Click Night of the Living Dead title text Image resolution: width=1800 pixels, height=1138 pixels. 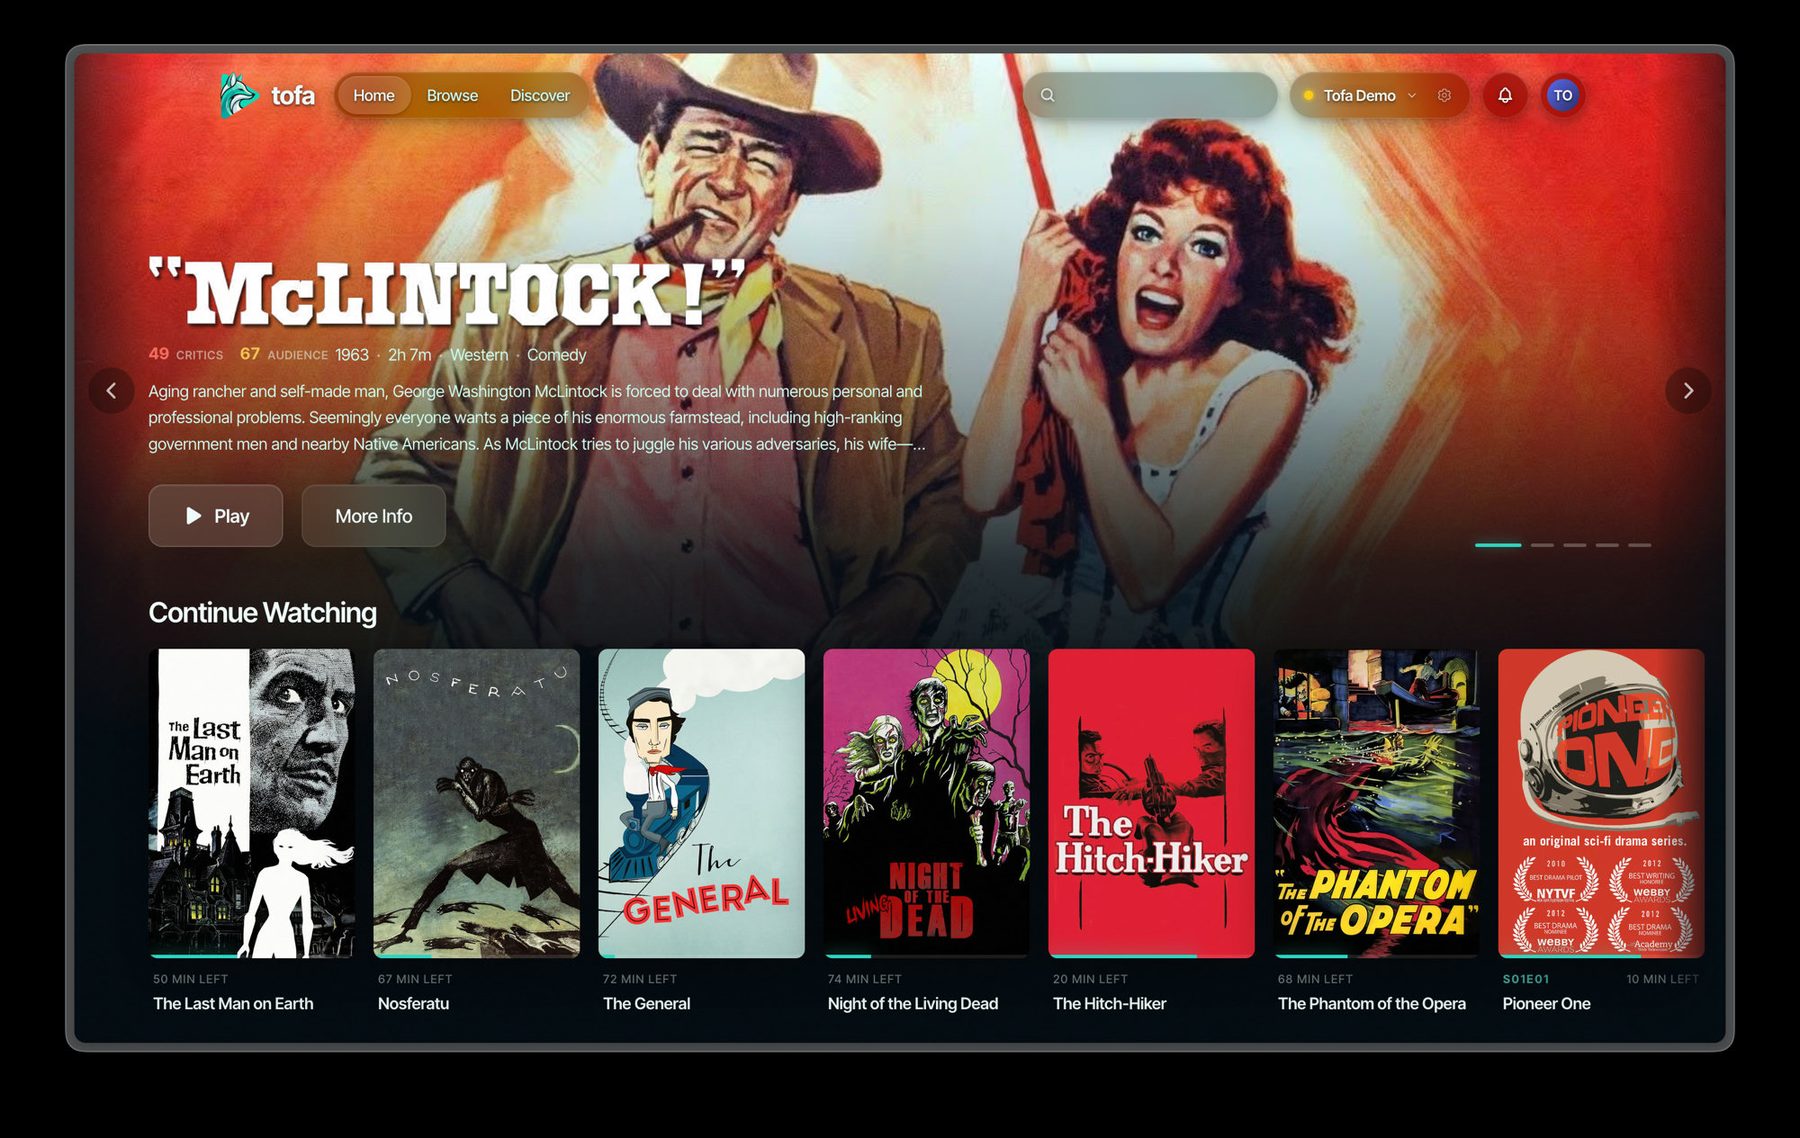tap(913, 1003)
